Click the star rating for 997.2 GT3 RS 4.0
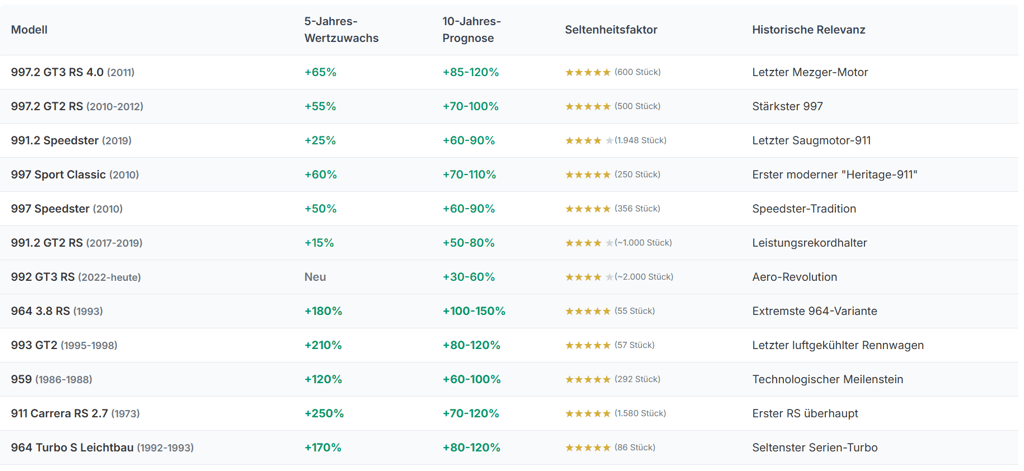The width and height of the screenshot is (1024, 471). tap(588, 73)
